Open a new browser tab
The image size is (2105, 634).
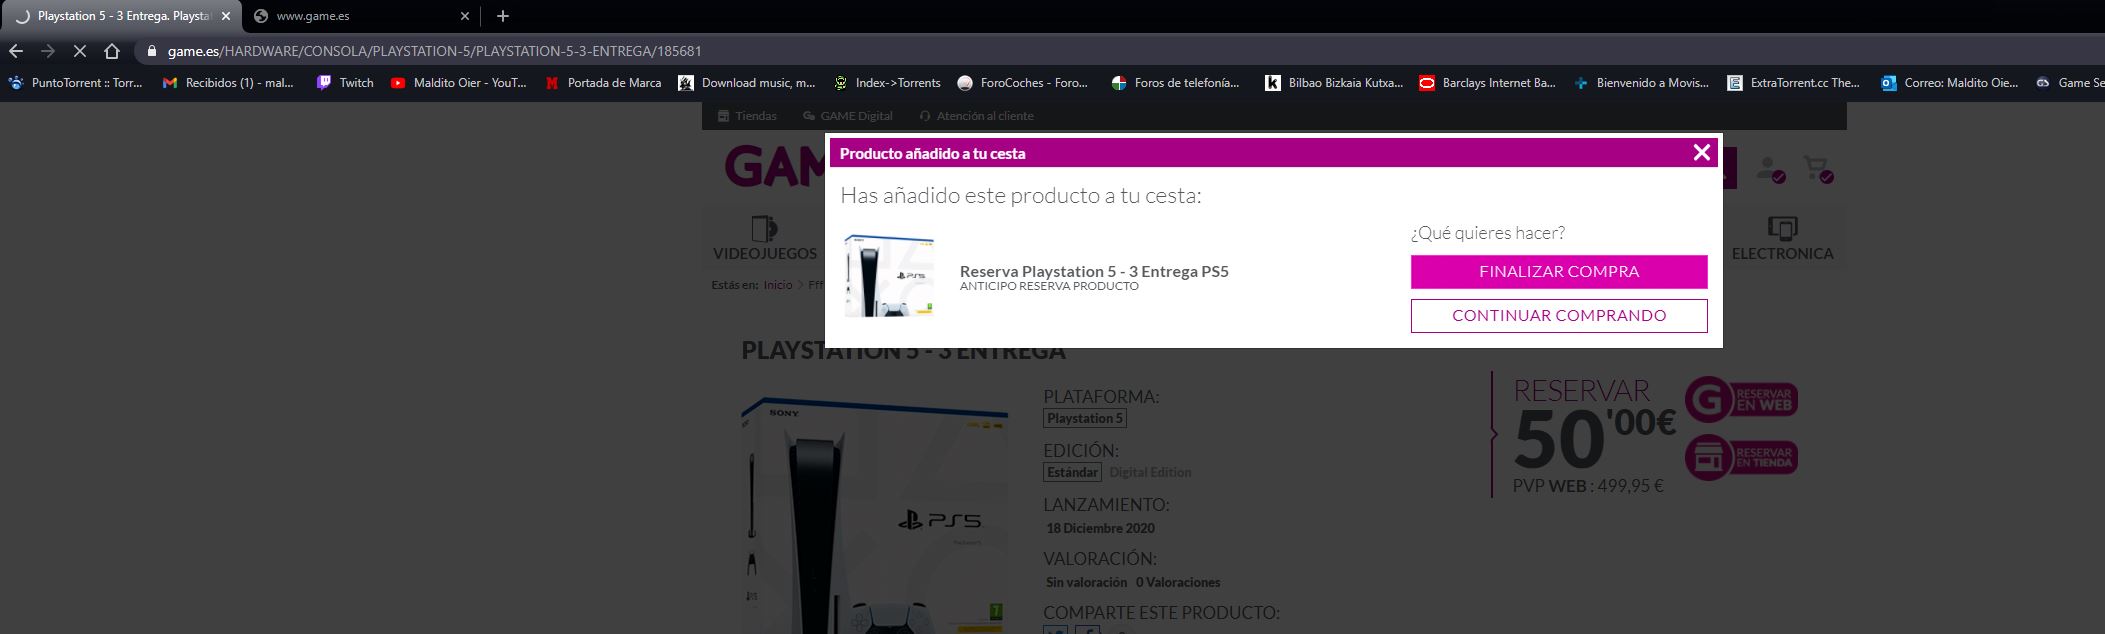click(502, 16)
